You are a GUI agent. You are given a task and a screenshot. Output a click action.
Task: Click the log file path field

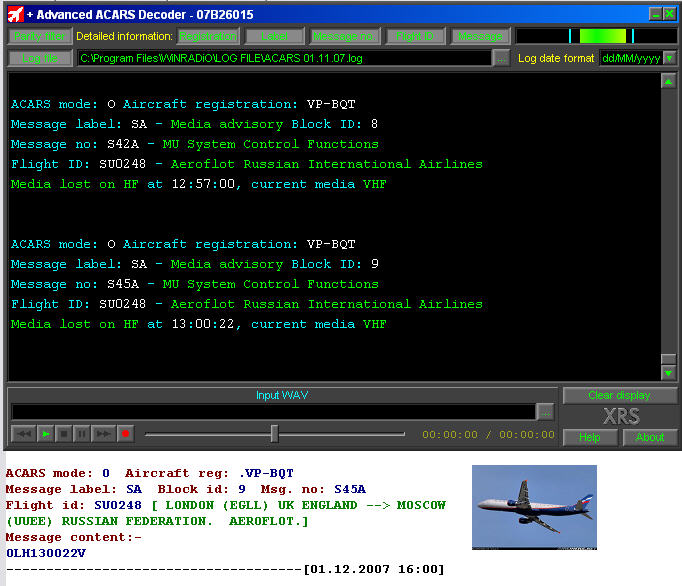point(284,58)
